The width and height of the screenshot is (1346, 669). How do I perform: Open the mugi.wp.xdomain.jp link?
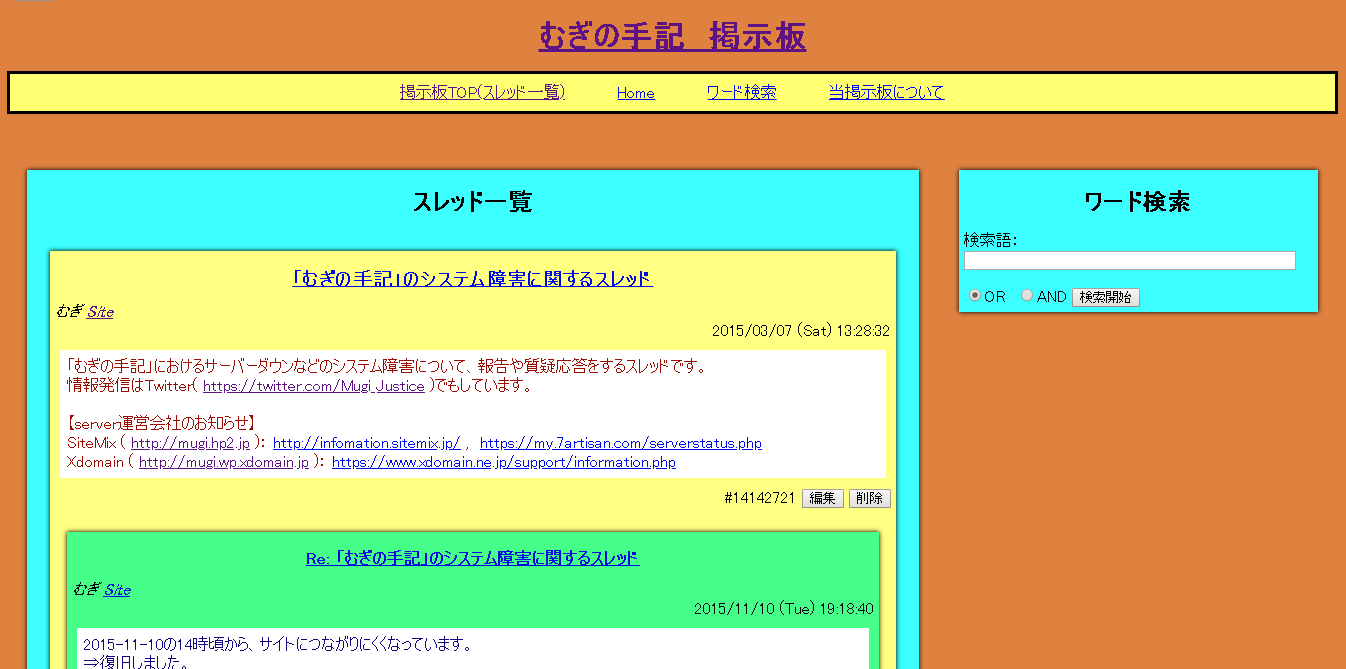[224, 462]
